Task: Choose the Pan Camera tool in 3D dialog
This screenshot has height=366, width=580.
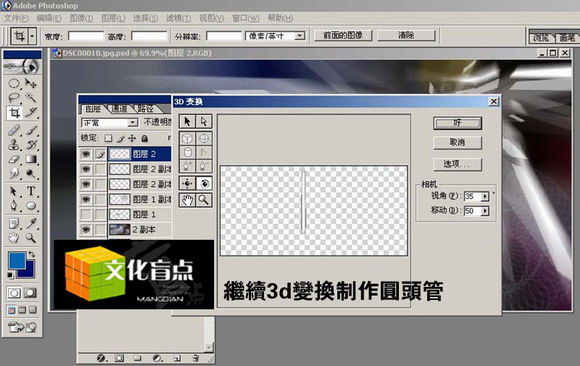Action: click(x=187, y=183)
